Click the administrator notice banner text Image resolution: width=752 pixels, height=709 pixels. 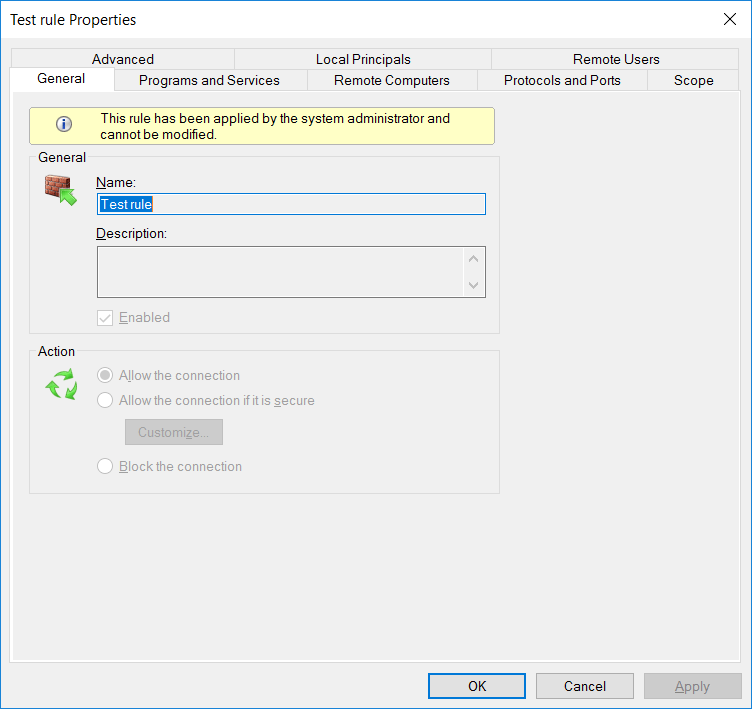point(275,126)
